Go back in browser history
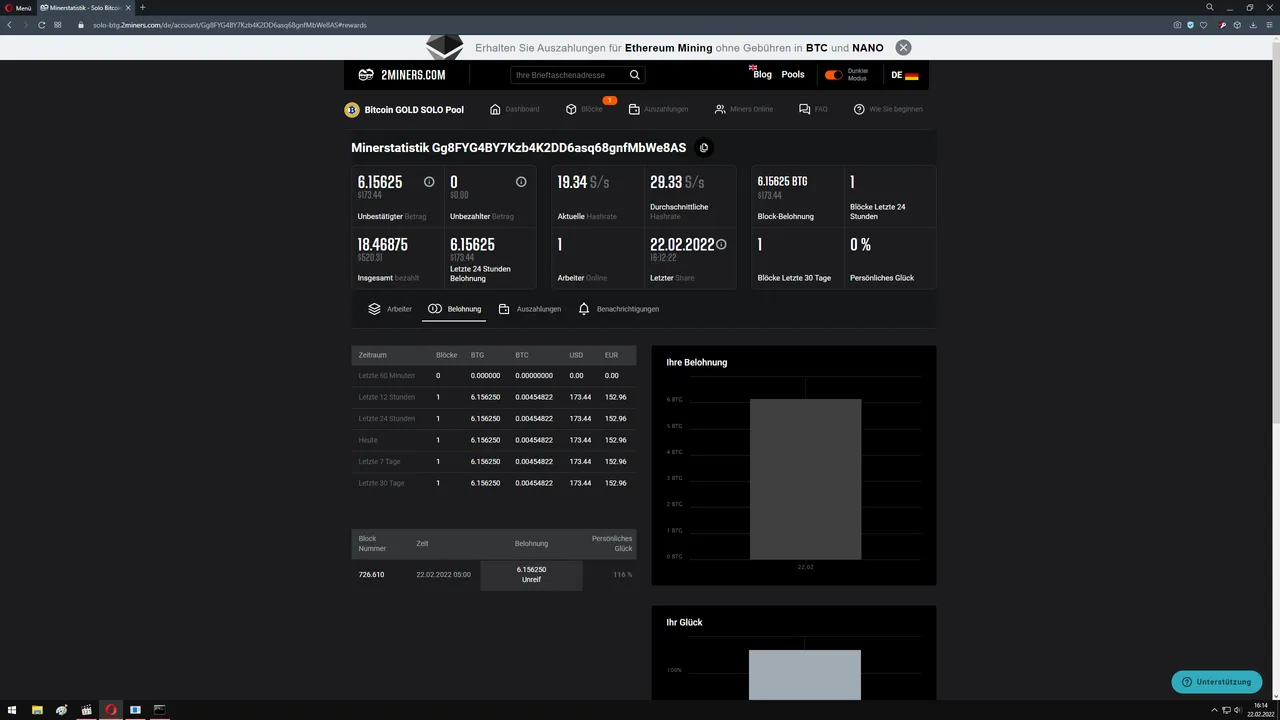 tap(9, 24)
